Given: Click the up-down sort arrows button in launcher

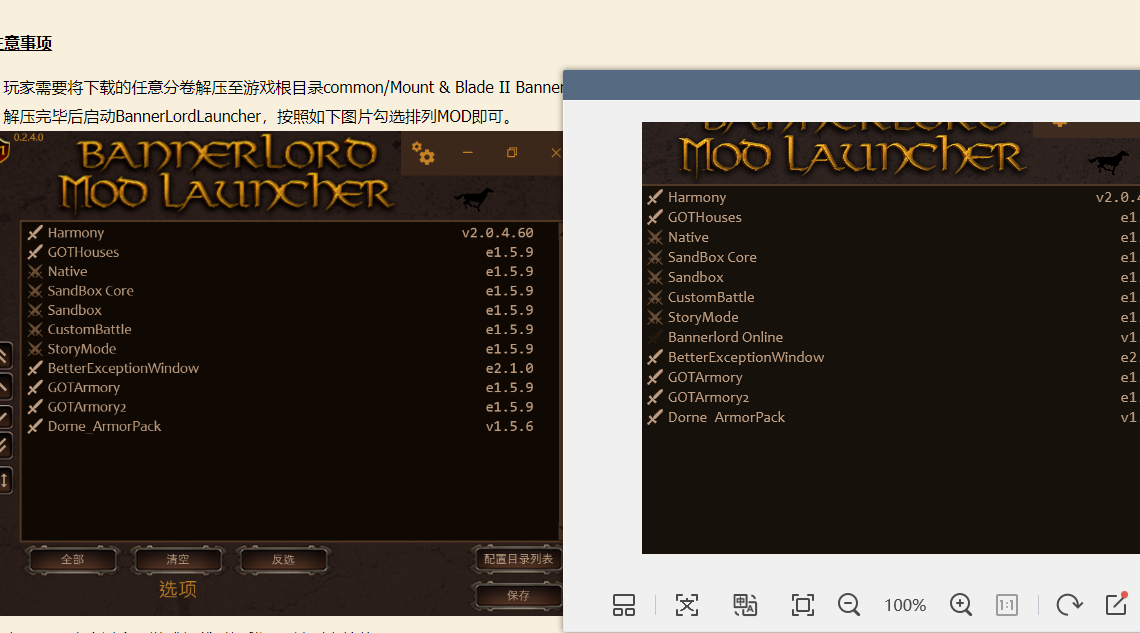Looking at the screenshot, I should 4,480.
